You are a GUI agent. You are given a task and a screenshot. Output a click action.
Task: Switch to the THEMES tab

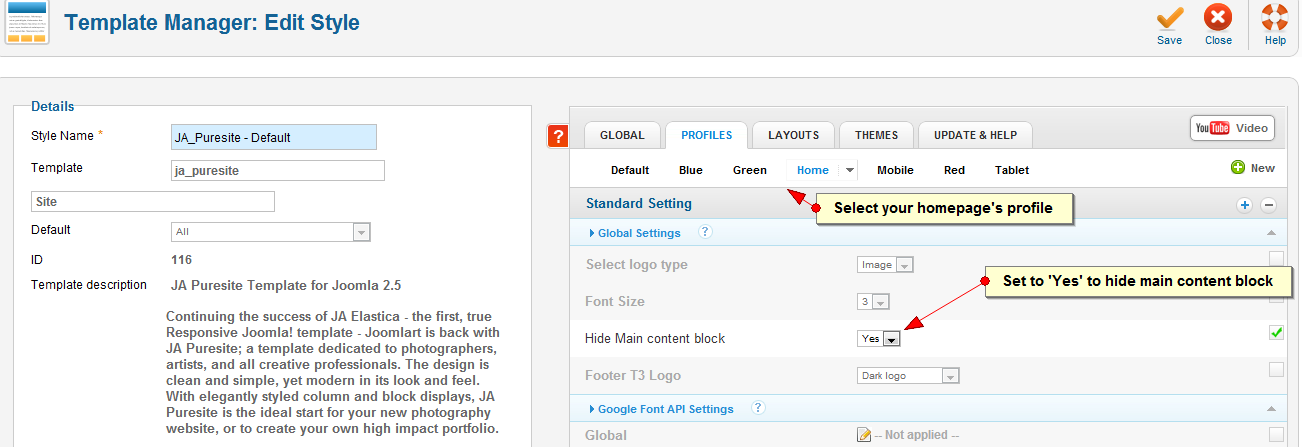coord(876,135)
